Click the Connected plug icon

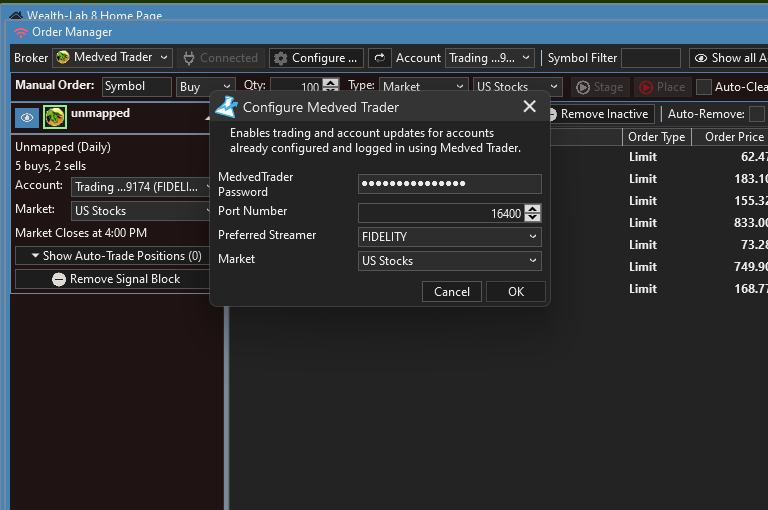[x=189, y=58]
